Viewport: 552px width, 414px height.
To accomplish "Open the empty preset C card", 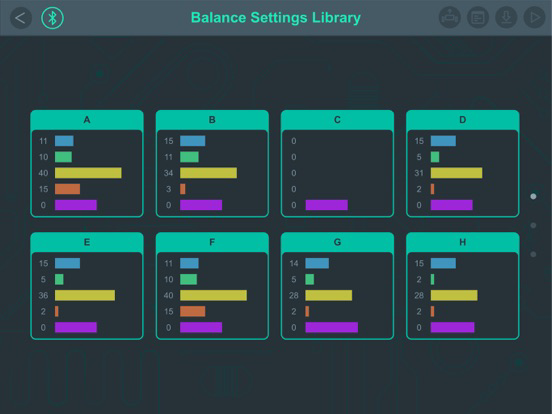I will (337, 164).
